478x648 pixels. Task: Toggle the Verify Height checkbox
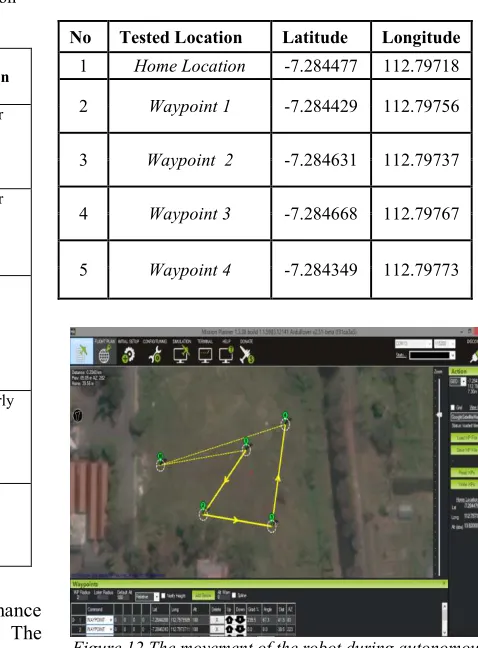[x=163, y=596]
